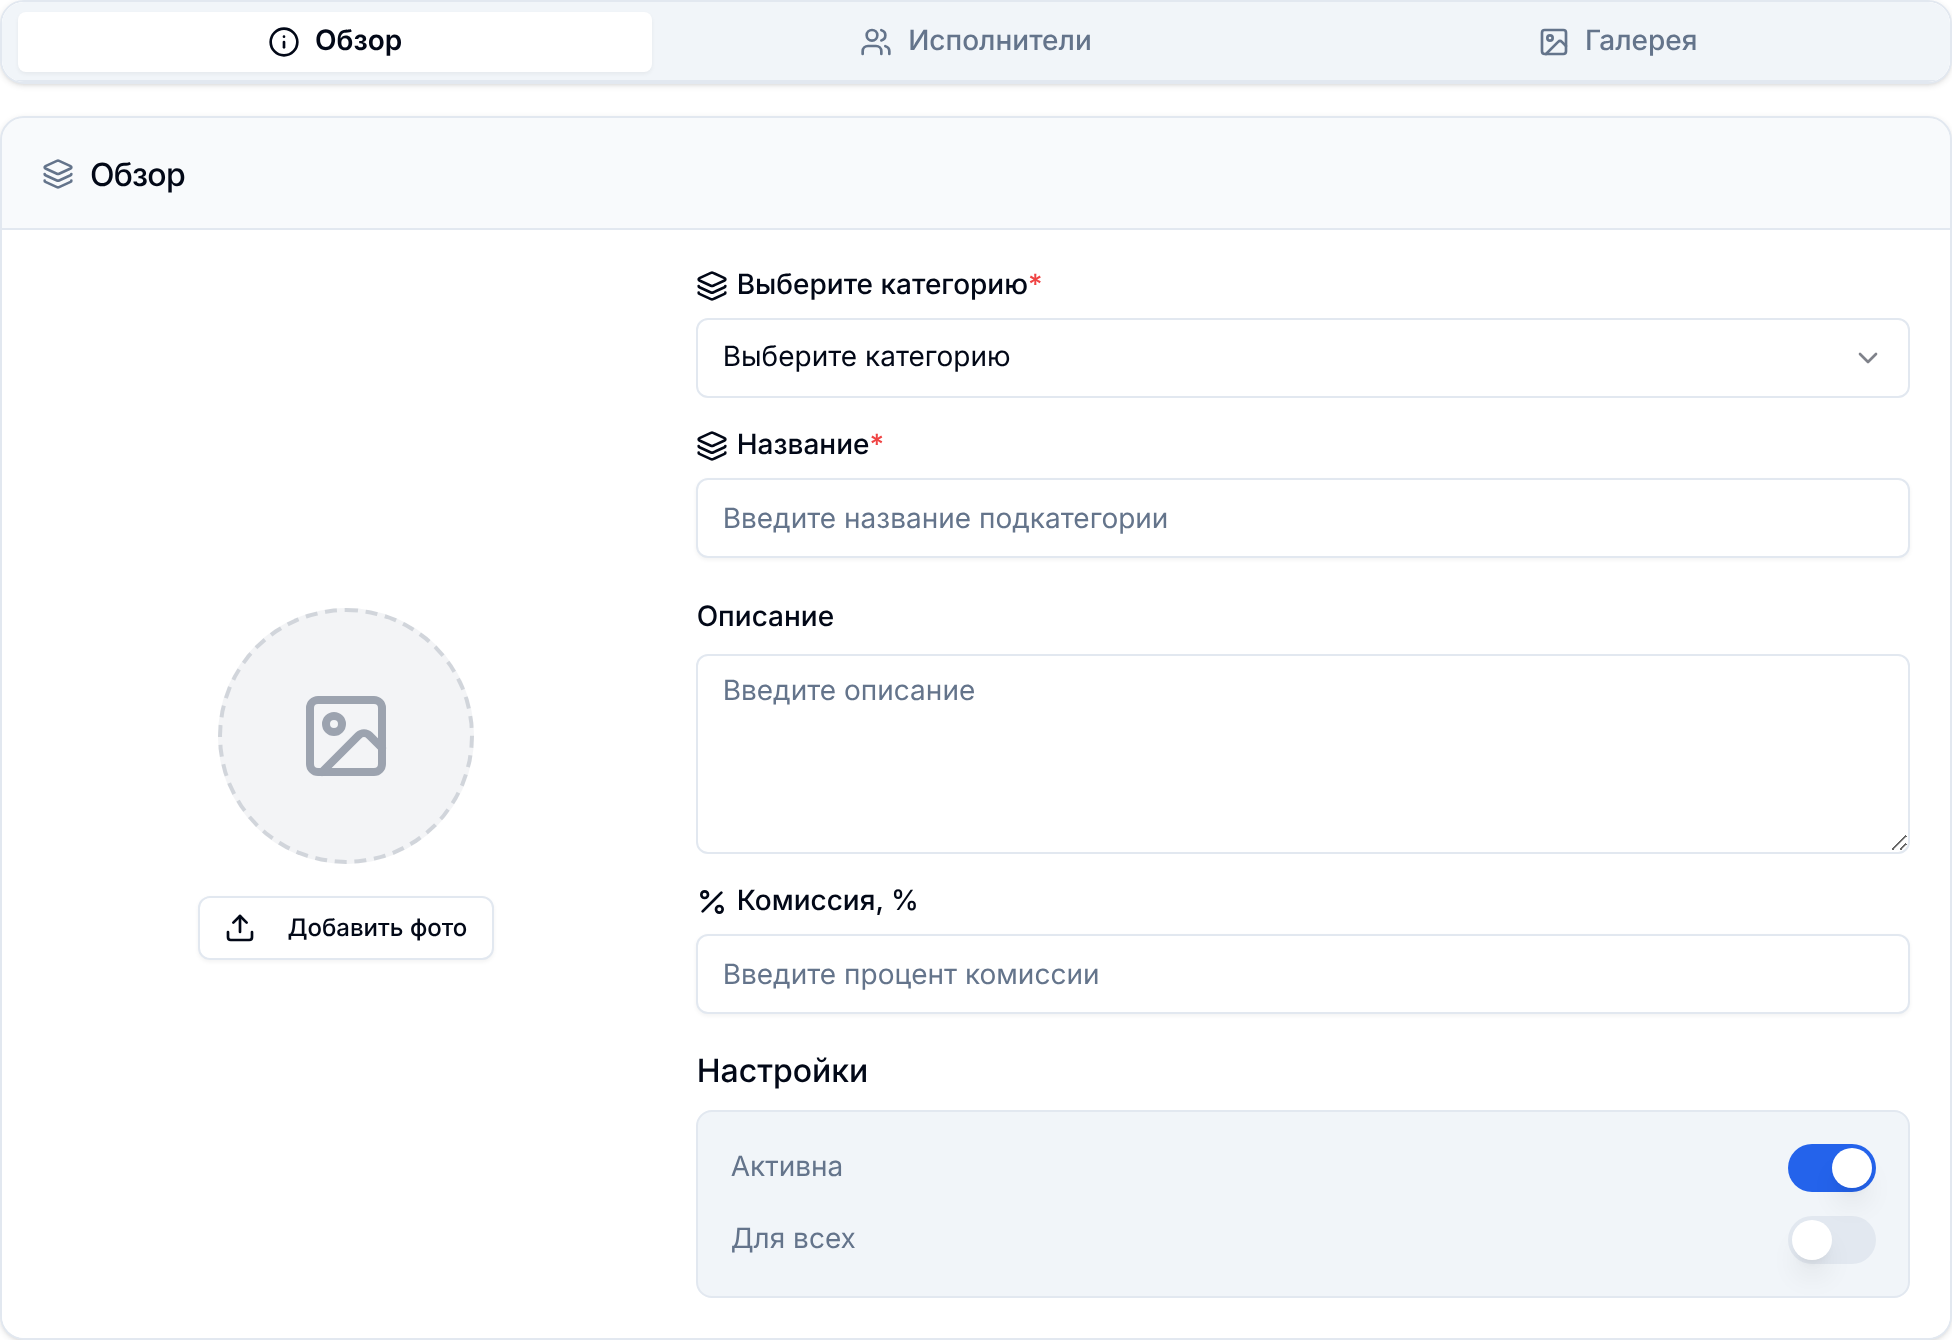
Task: Click the layers icon next to Выберите категорию label
Action: tap(712, 285)
